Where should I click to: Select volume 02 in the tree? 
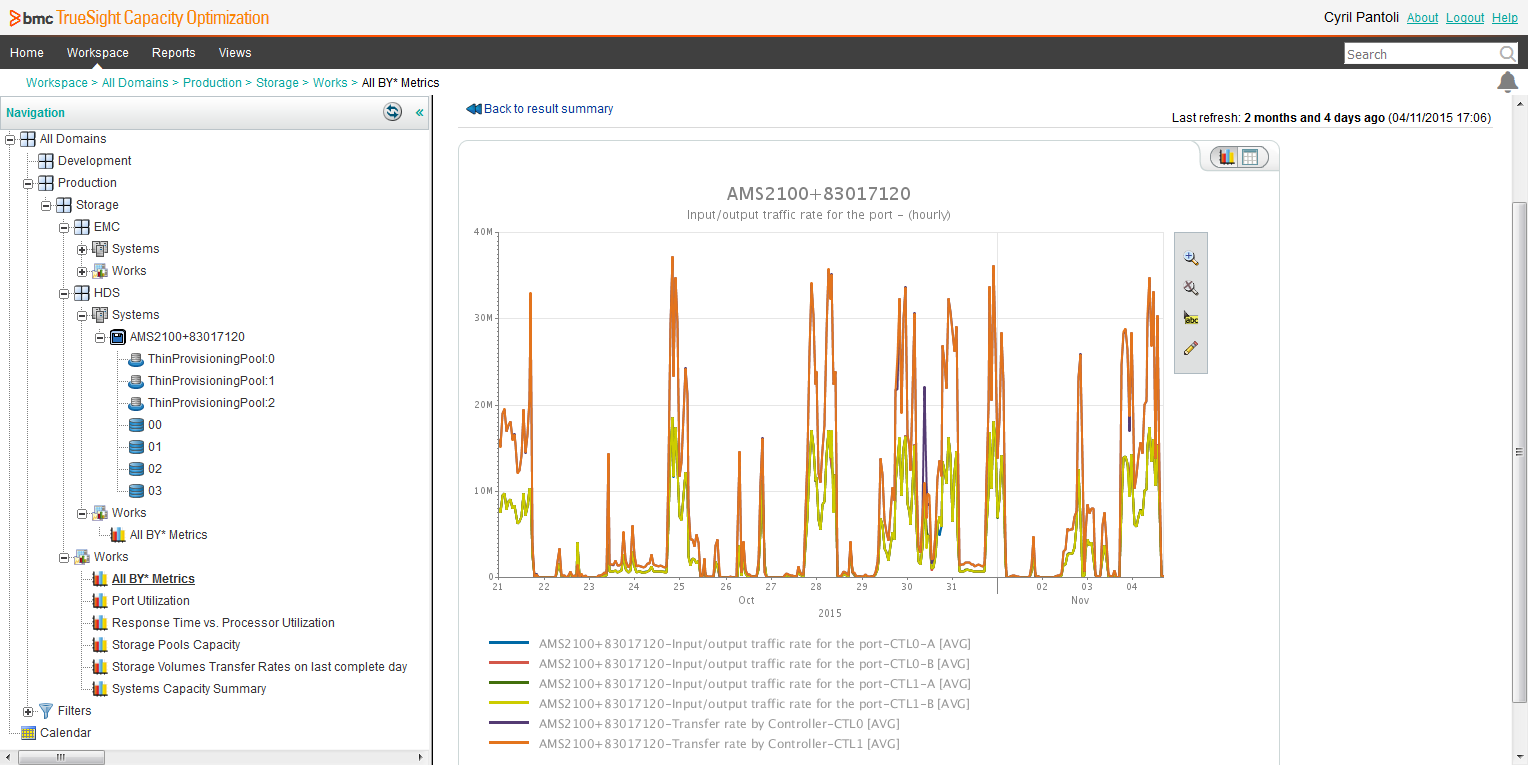click(155, 469)
